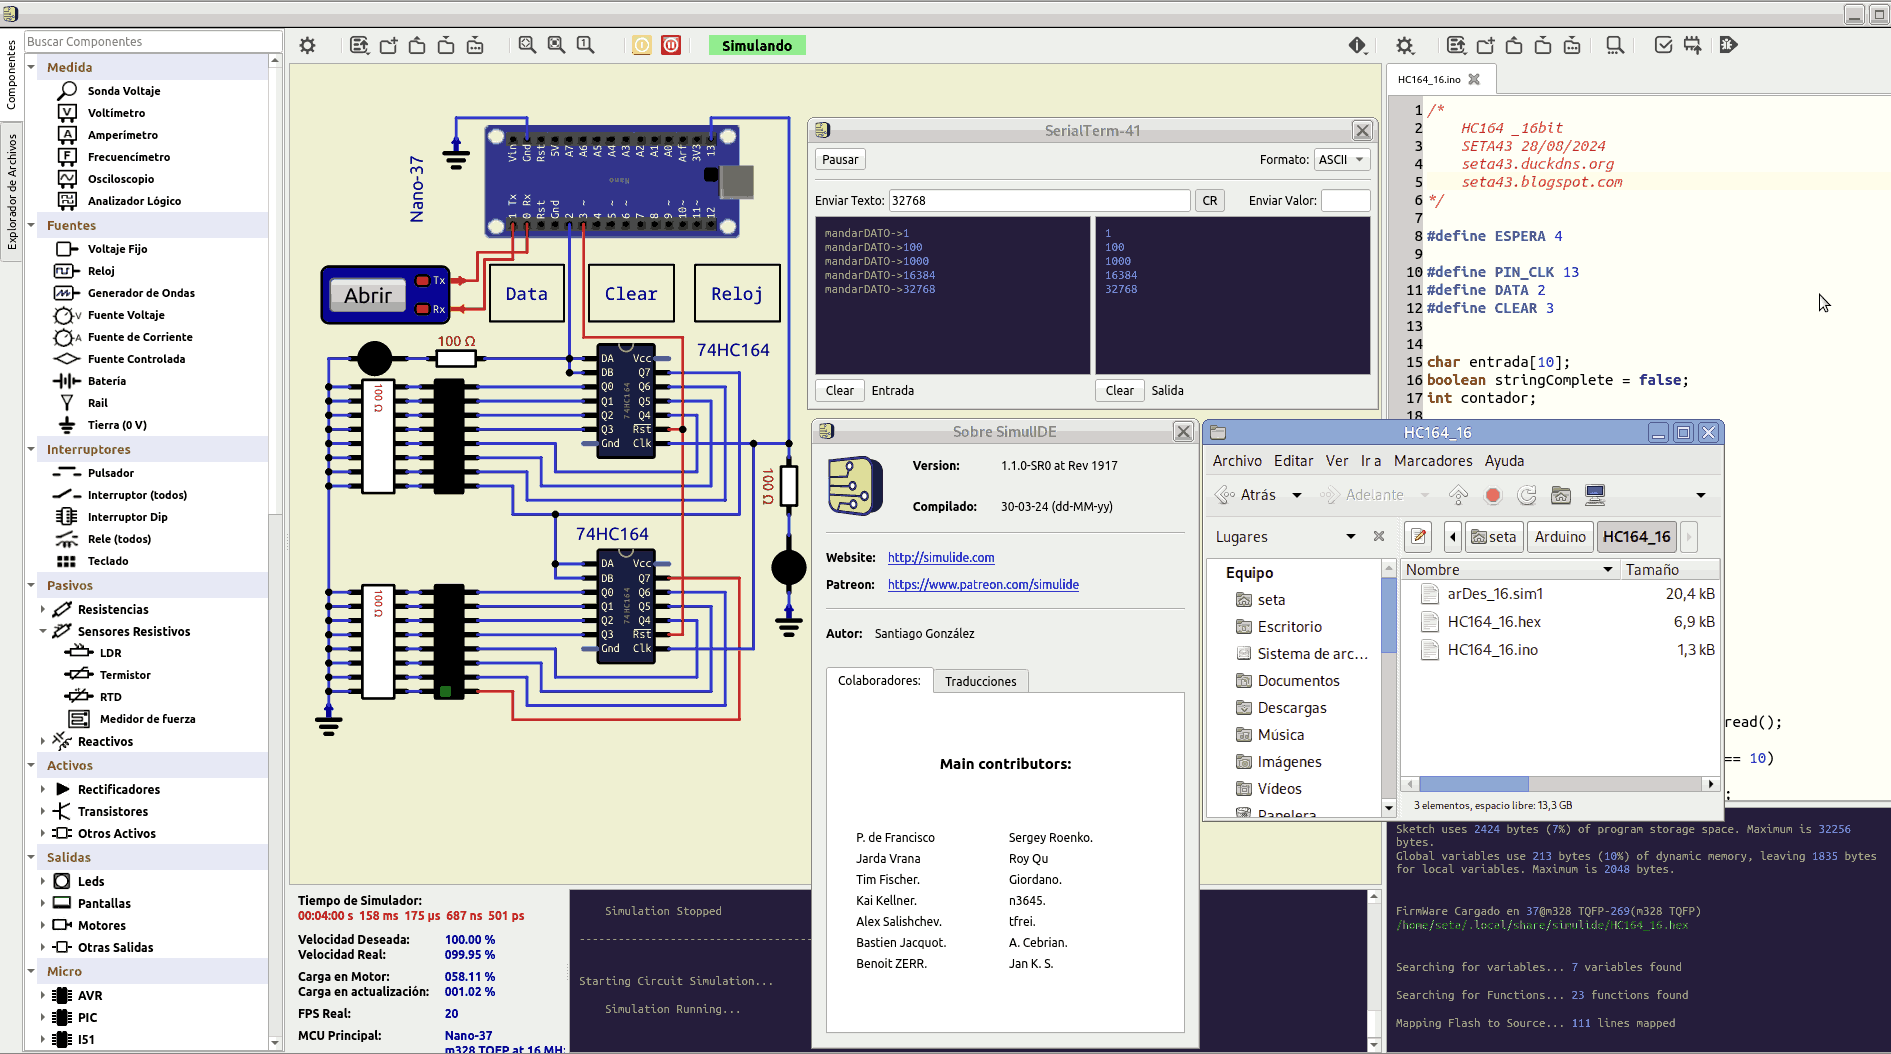Click the red pause simulation icon
The width and height of the screenshot is (1891, 1054).
pos(671,45)
